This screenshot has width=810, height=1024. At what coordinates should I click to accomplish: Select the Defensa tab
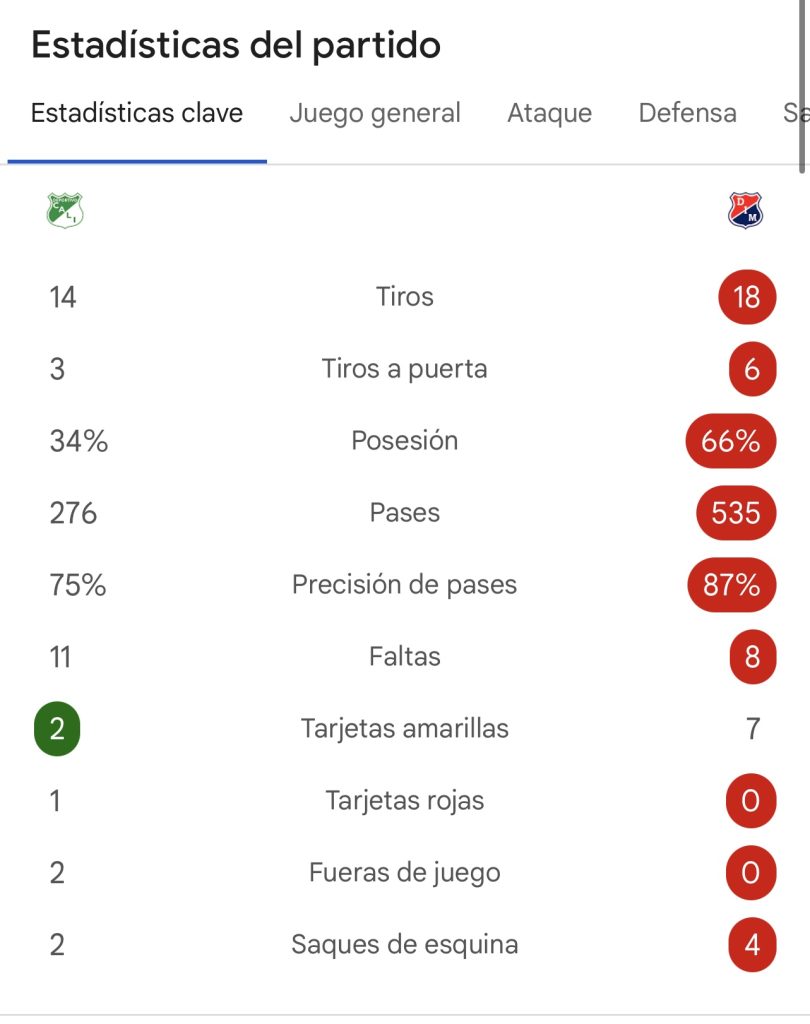pos(687,114)
